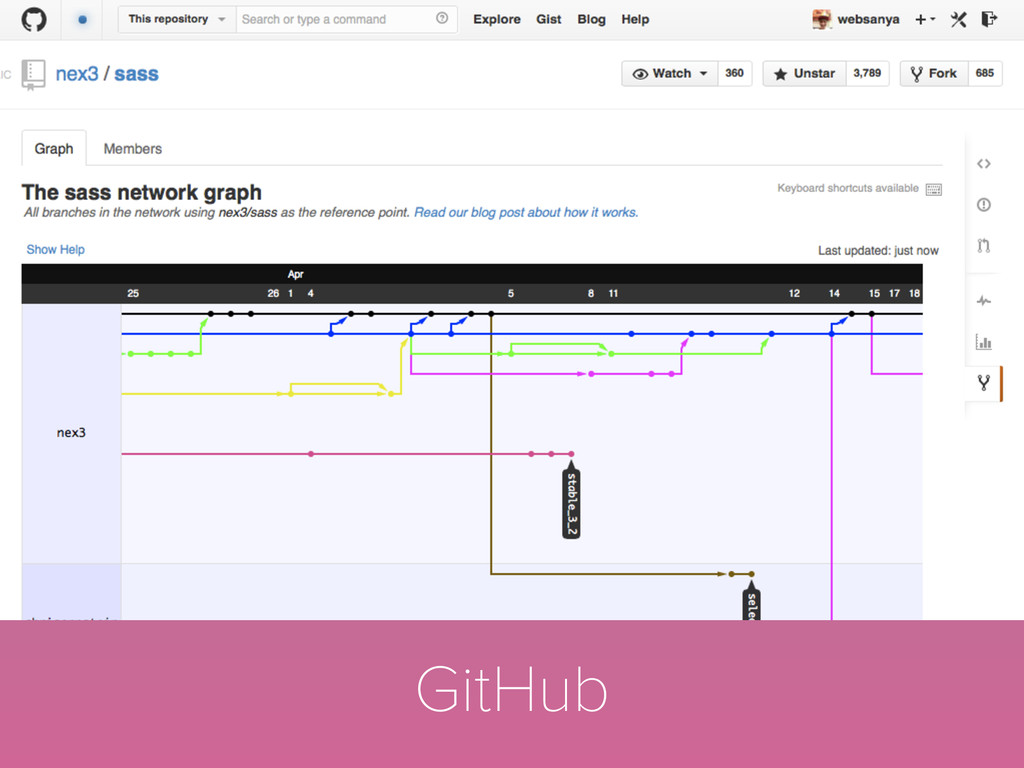Click the nex3 owner row label
Image resolution: width=1024 pixels, height=768 pixels.
click(71, 432)
